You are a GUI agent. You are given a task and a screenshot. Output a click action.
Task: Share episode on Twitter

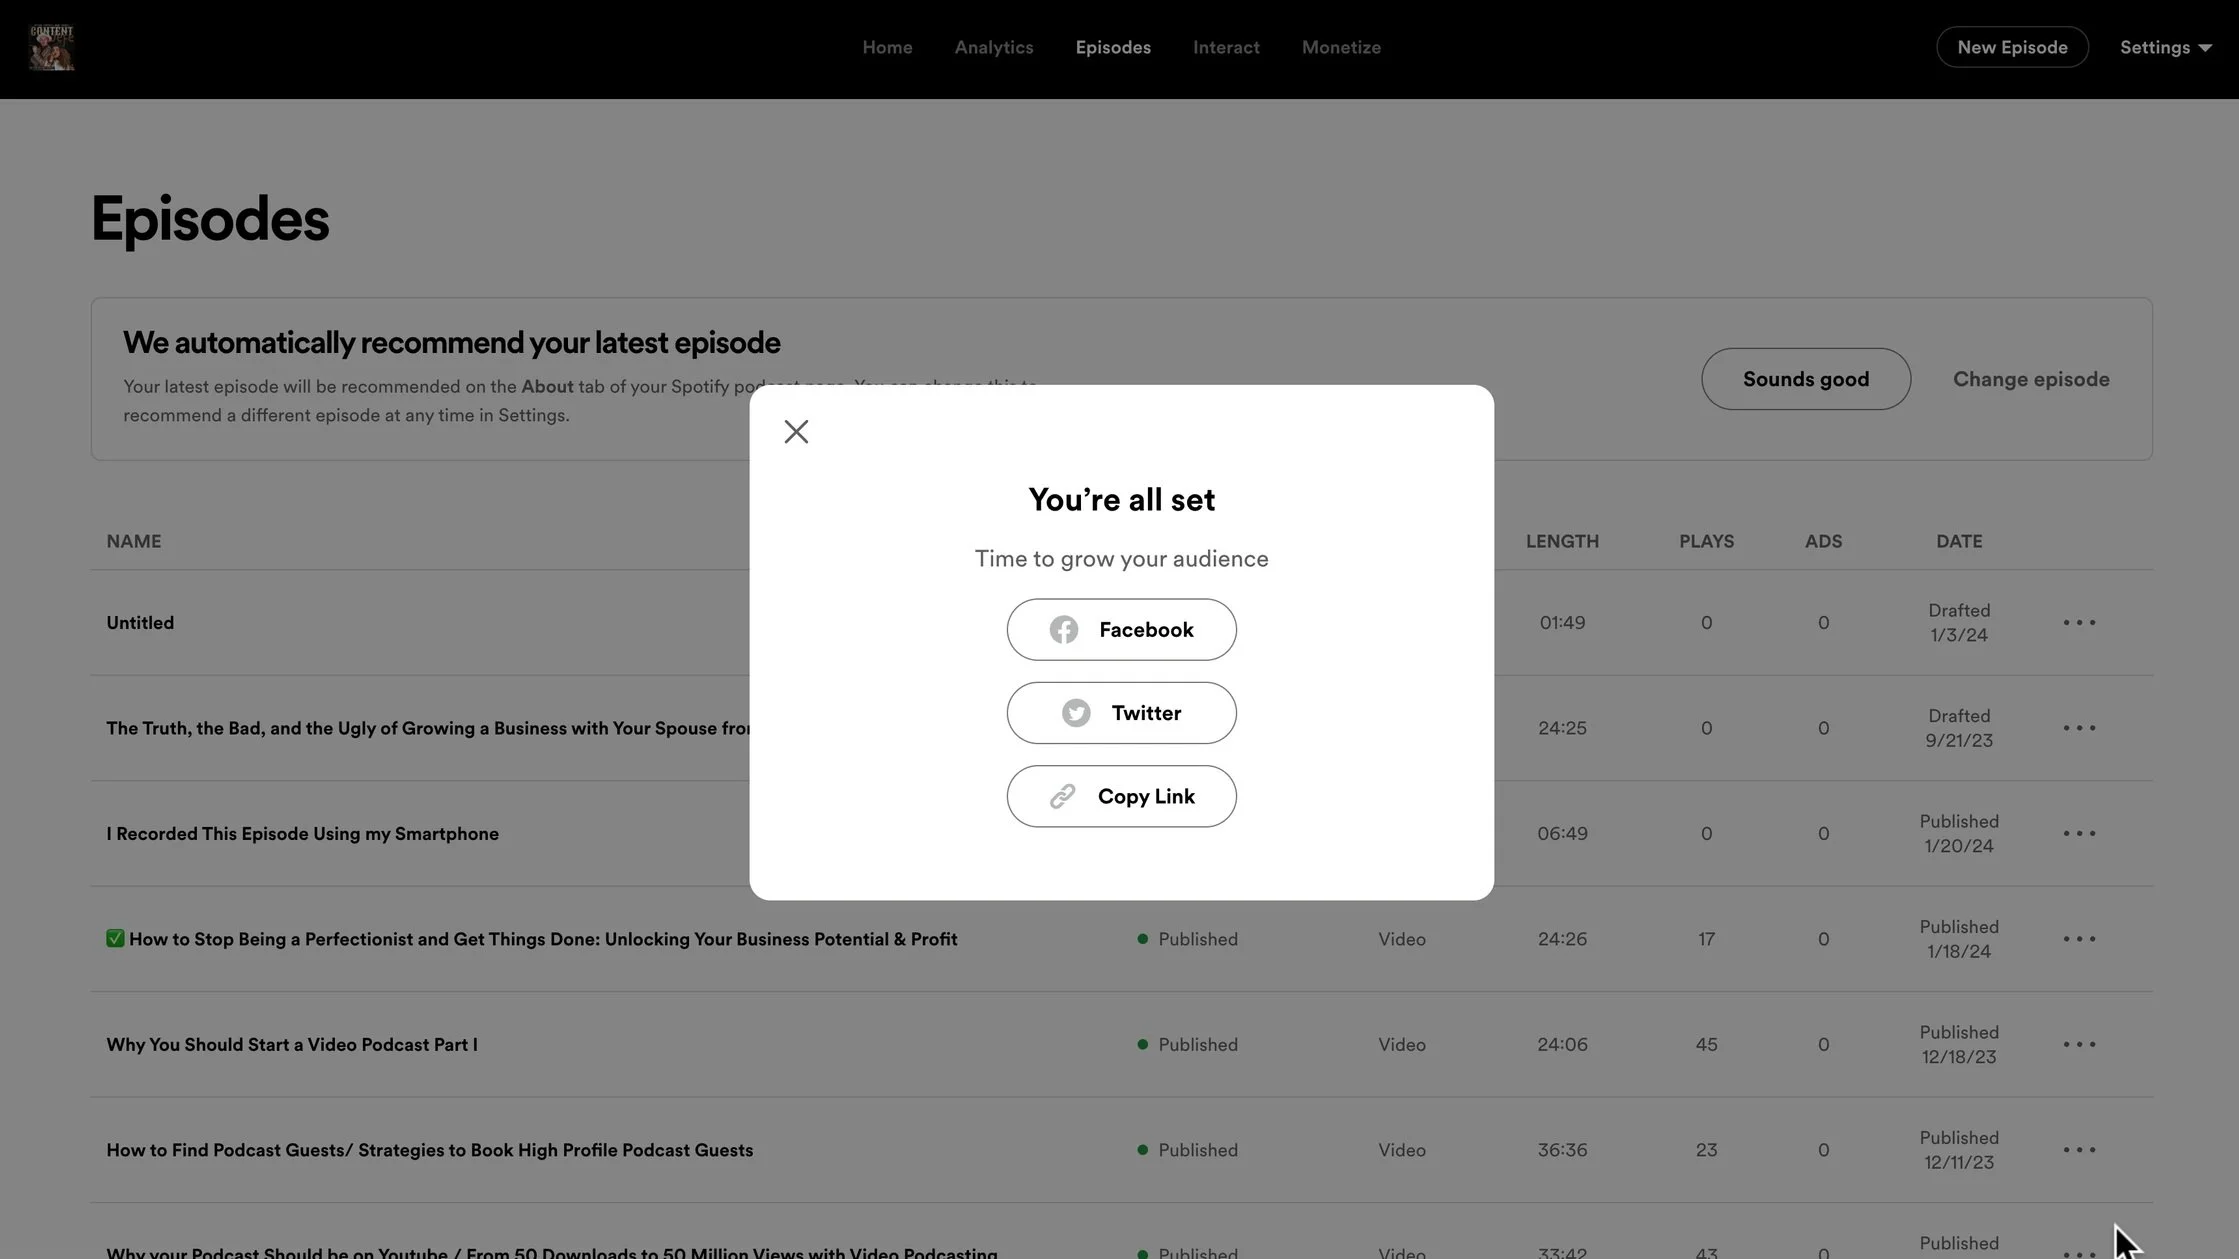coord(1121,713)
